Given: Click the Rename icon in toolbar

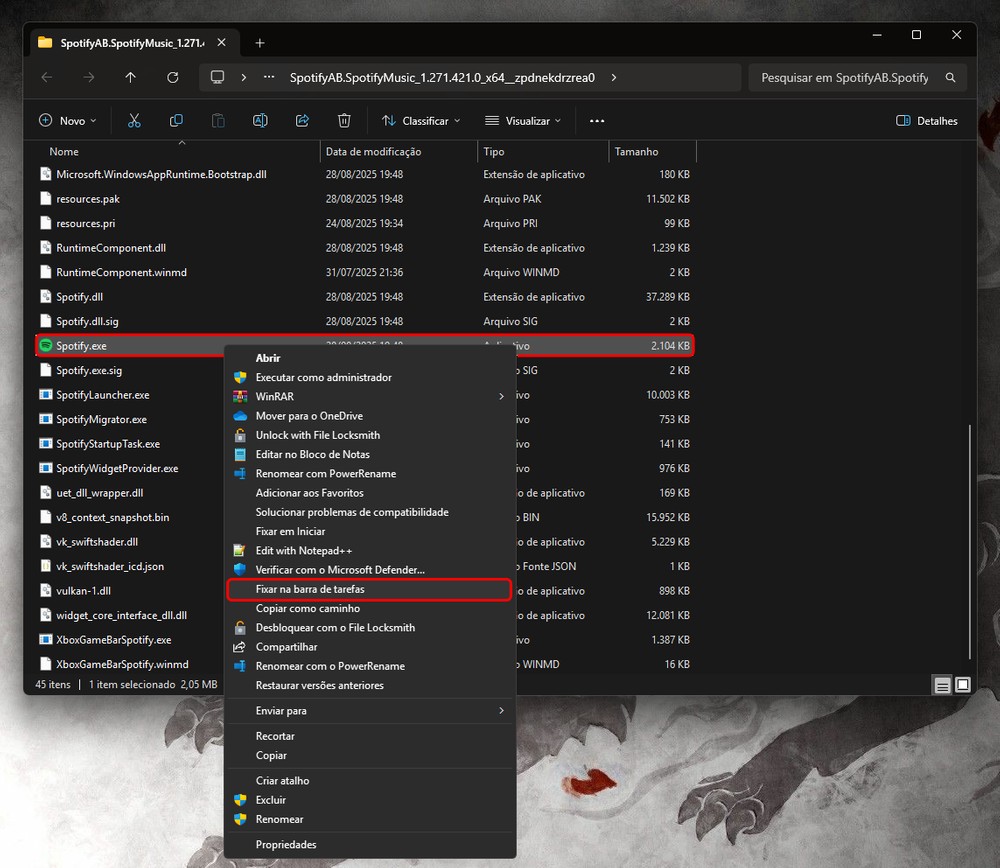Looking at the screenshot, I should pos(260,121).
